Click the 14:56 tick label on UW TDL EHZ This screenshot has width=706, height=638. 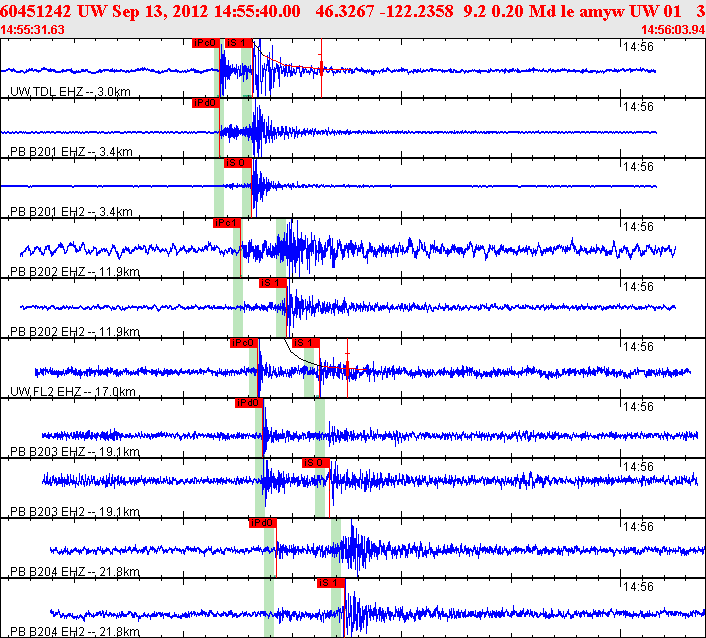coord(638,47)
